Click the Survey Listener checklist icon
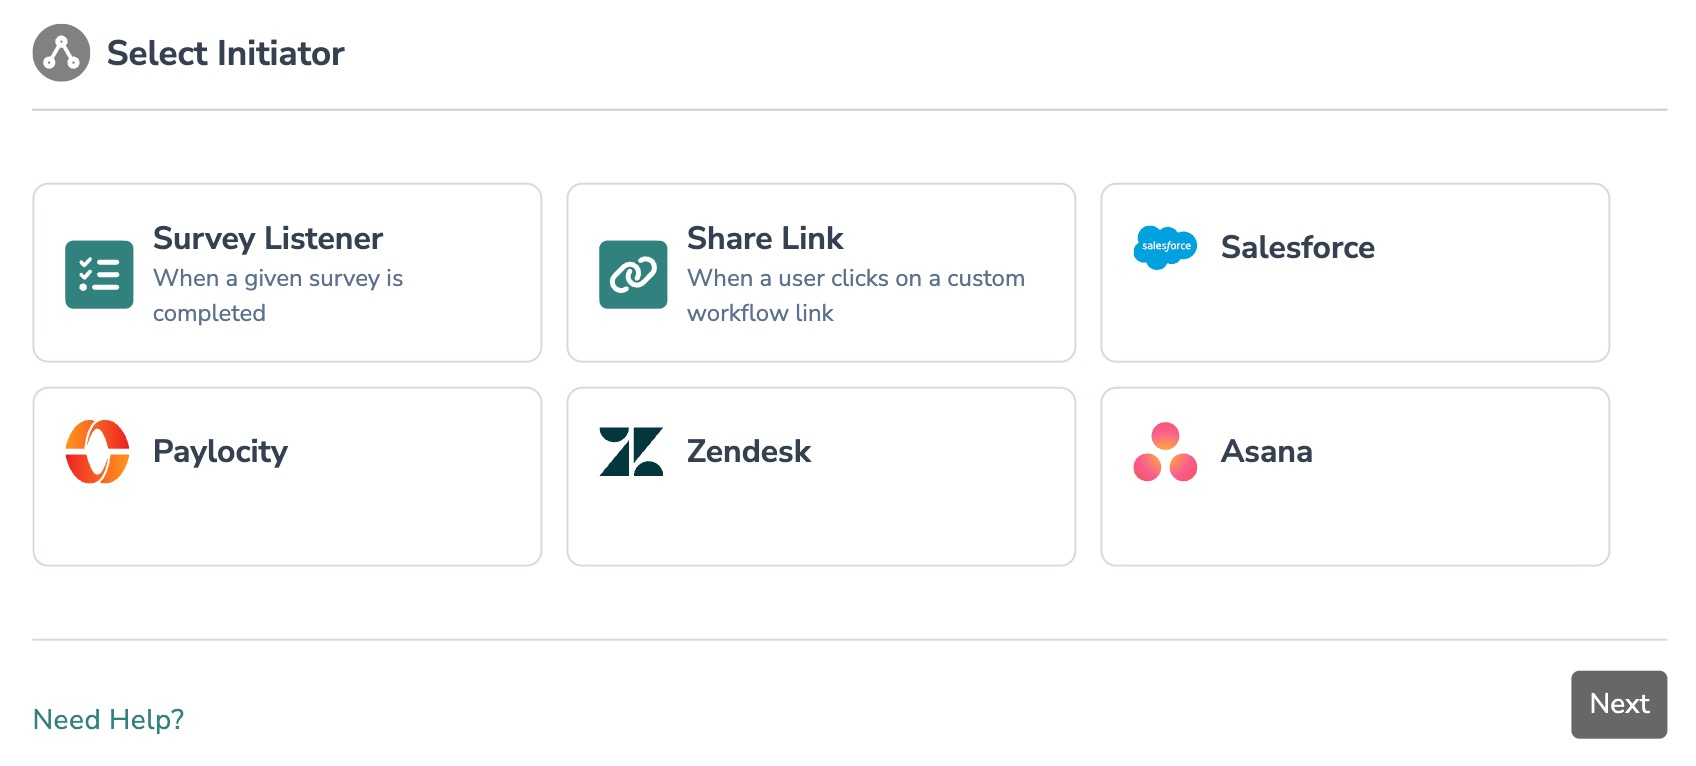 tap(98, 275)
